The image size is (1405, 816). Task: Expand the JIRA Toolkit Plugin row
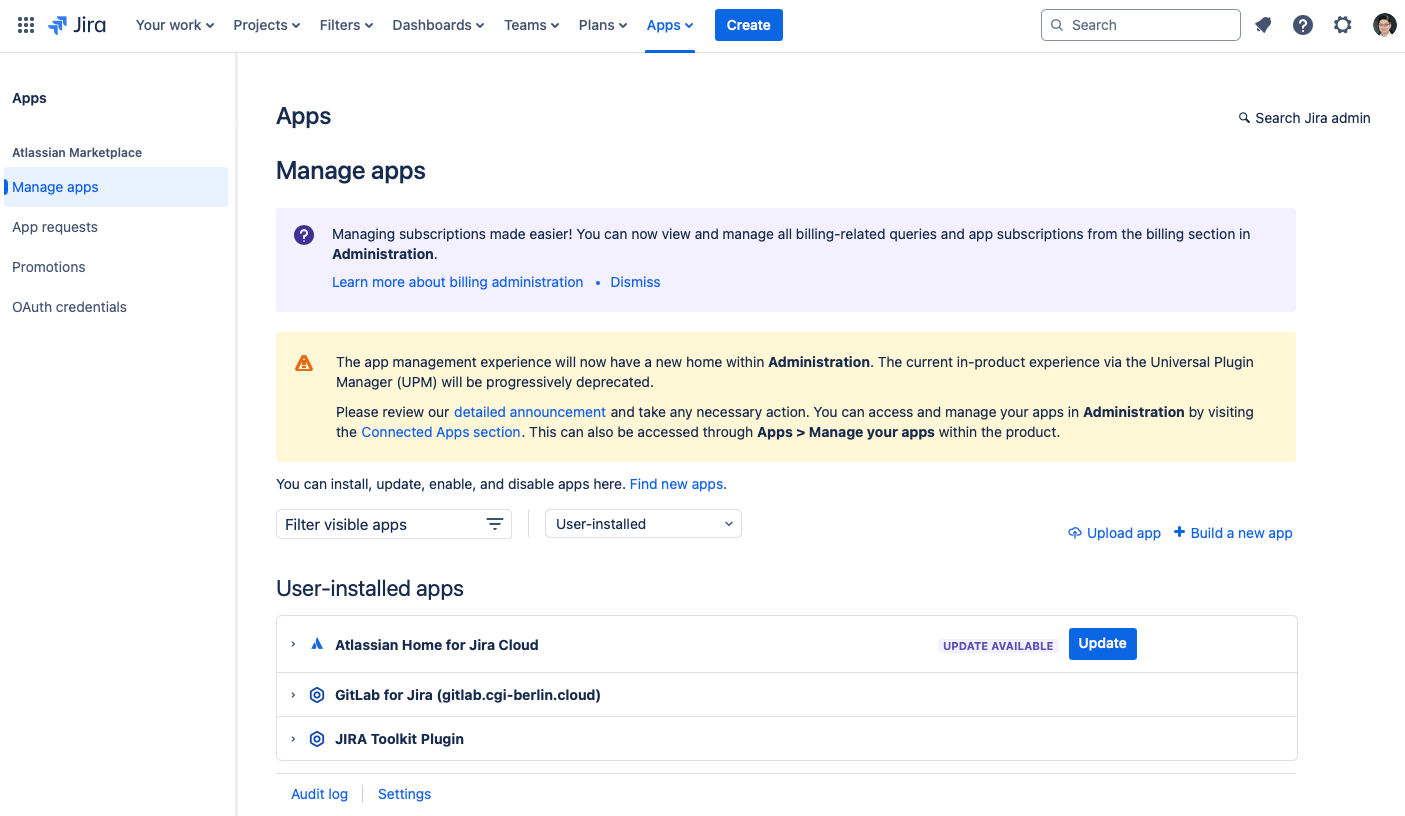click(x=293, y=739)
